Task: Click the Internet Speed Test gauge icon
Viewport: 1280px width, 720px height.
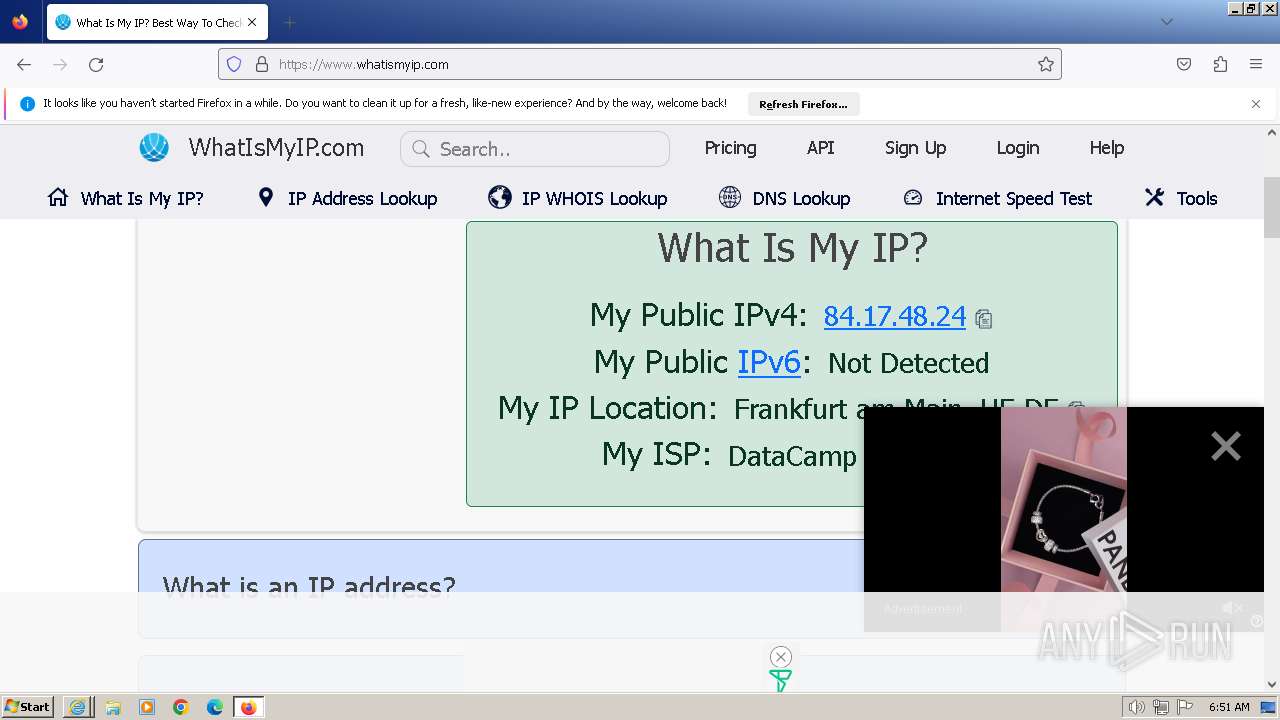Action: tap(912, 197)
